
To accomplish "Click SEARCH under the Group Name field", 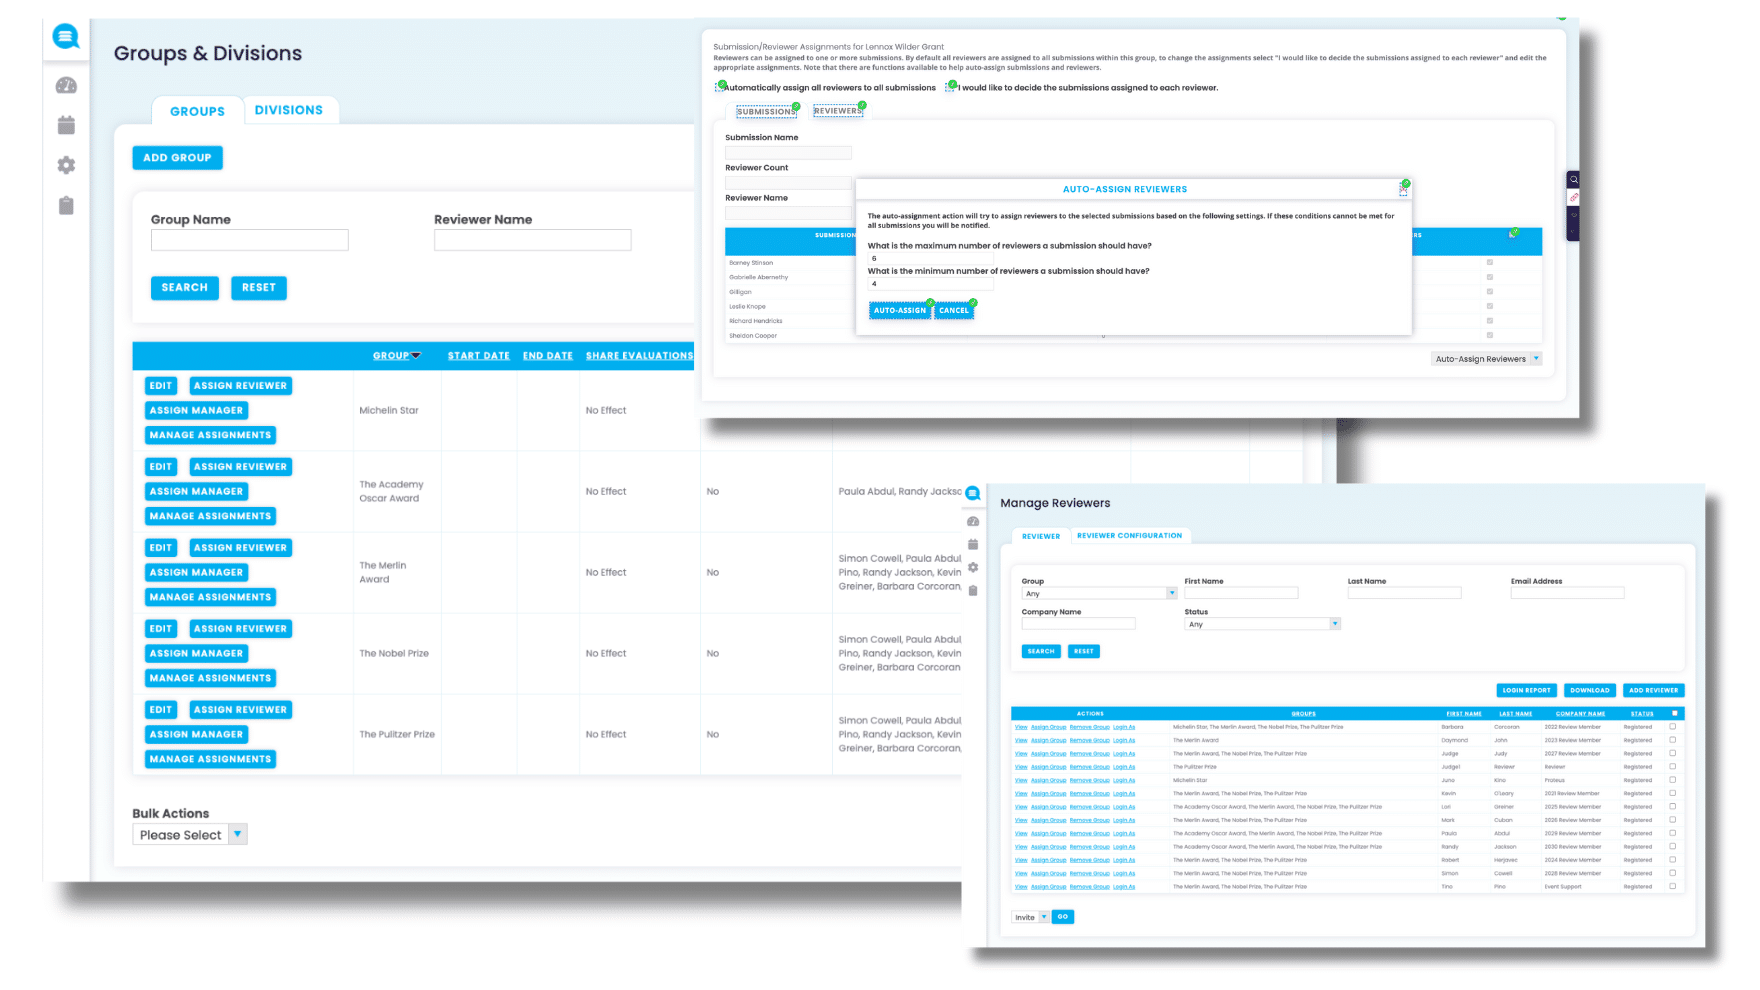I will point(184,288).
